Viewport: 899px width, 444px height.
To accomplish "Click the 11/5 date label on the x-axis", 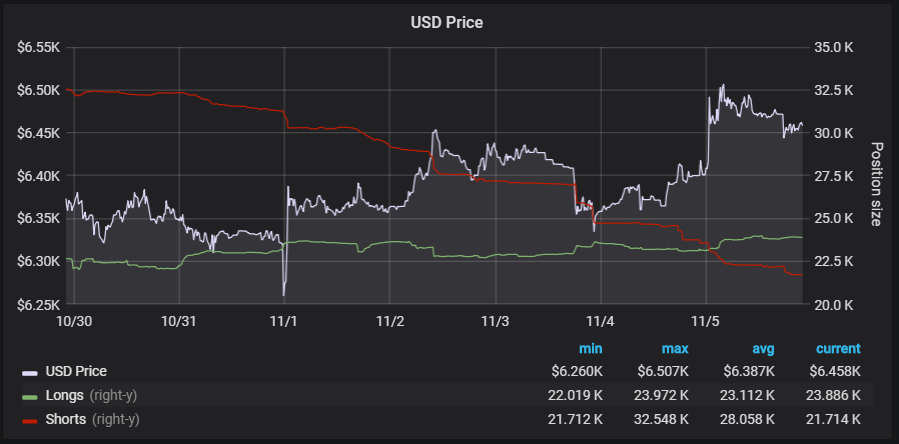I will [707, 322].
